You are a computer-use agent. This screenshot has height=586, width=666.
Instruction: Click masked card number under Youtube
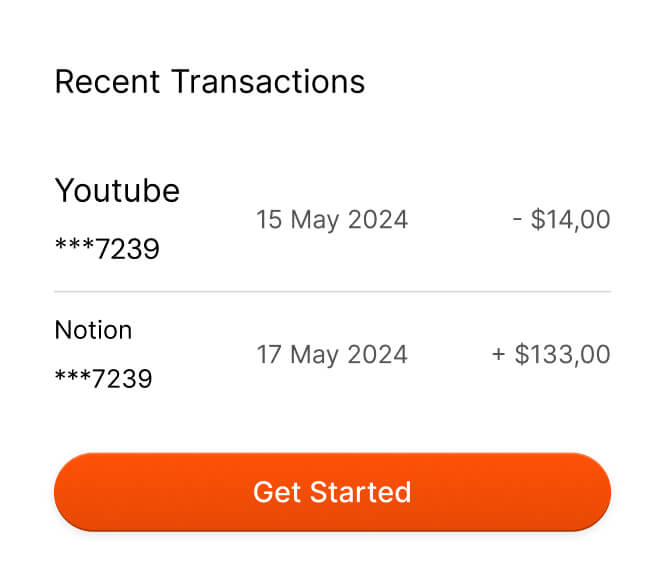(107, 248)
